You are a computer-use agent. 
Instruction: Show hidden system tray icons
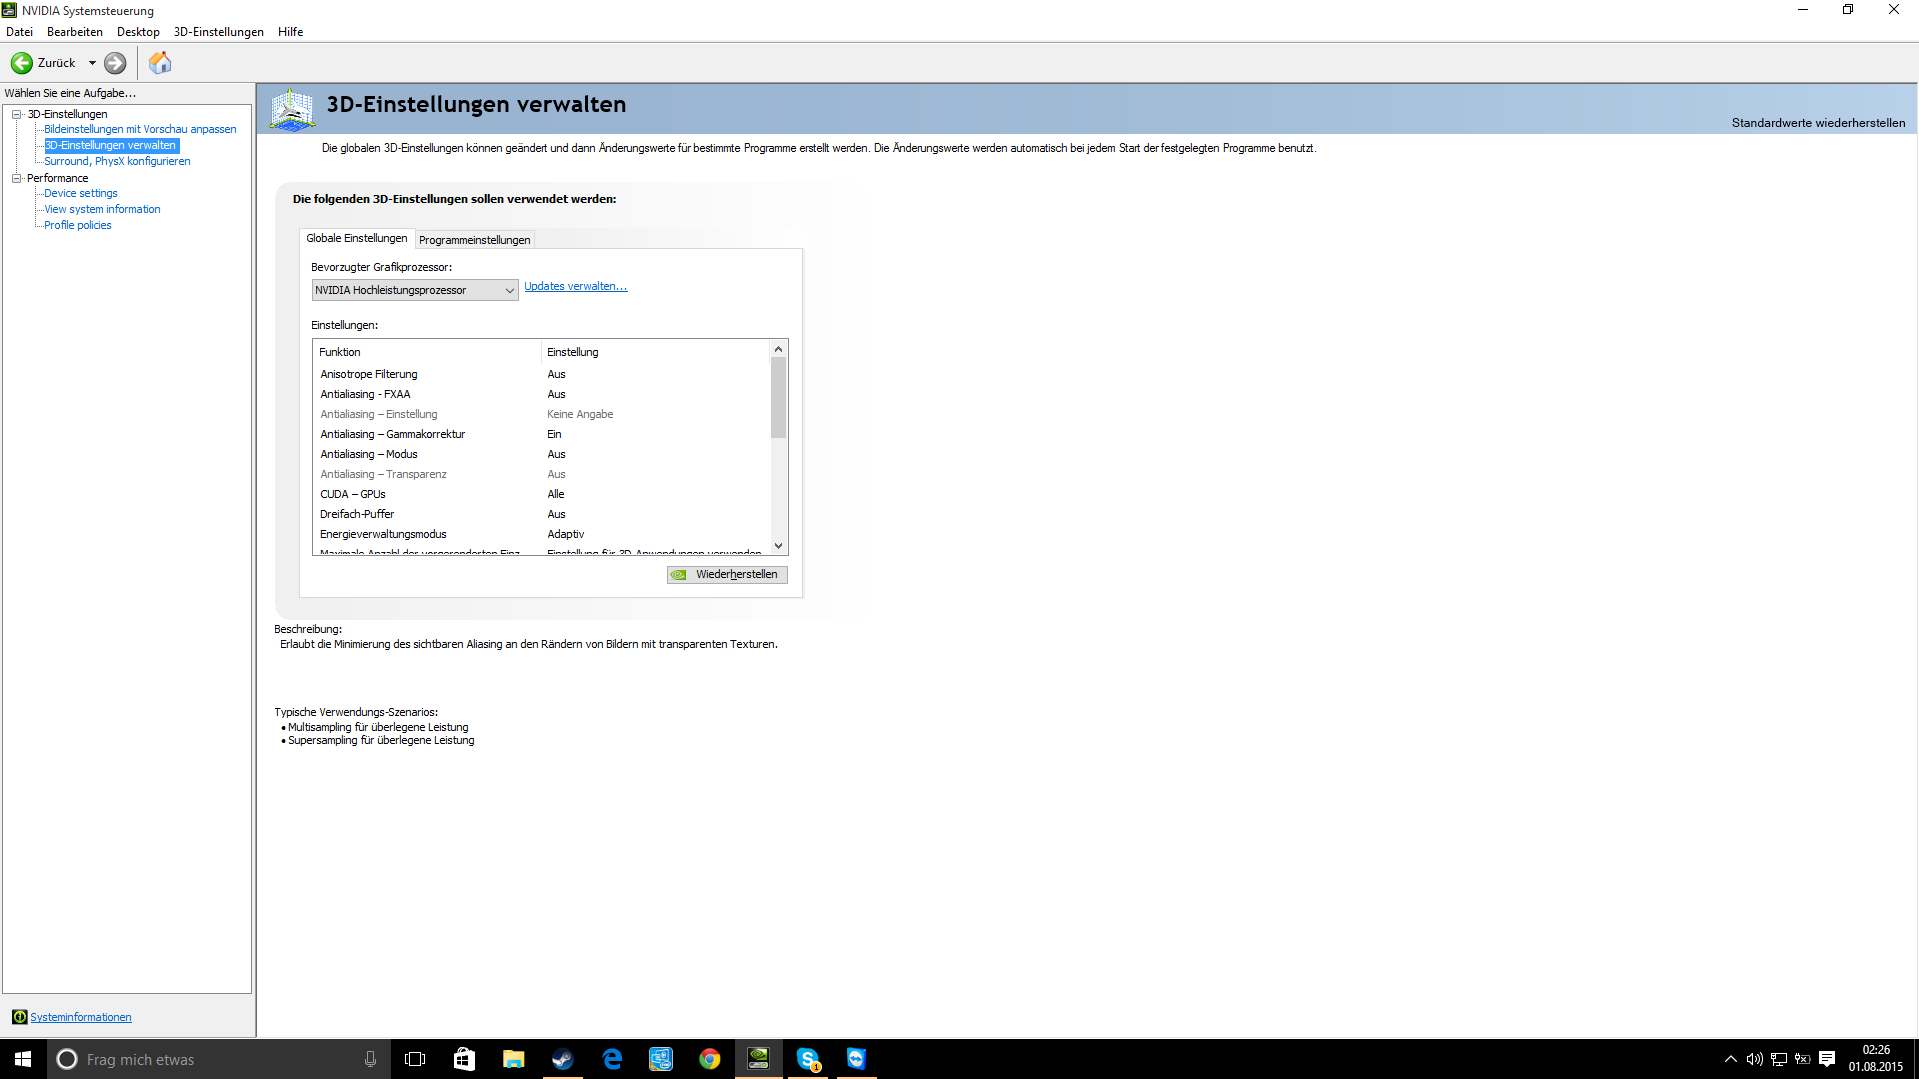1730,1059
